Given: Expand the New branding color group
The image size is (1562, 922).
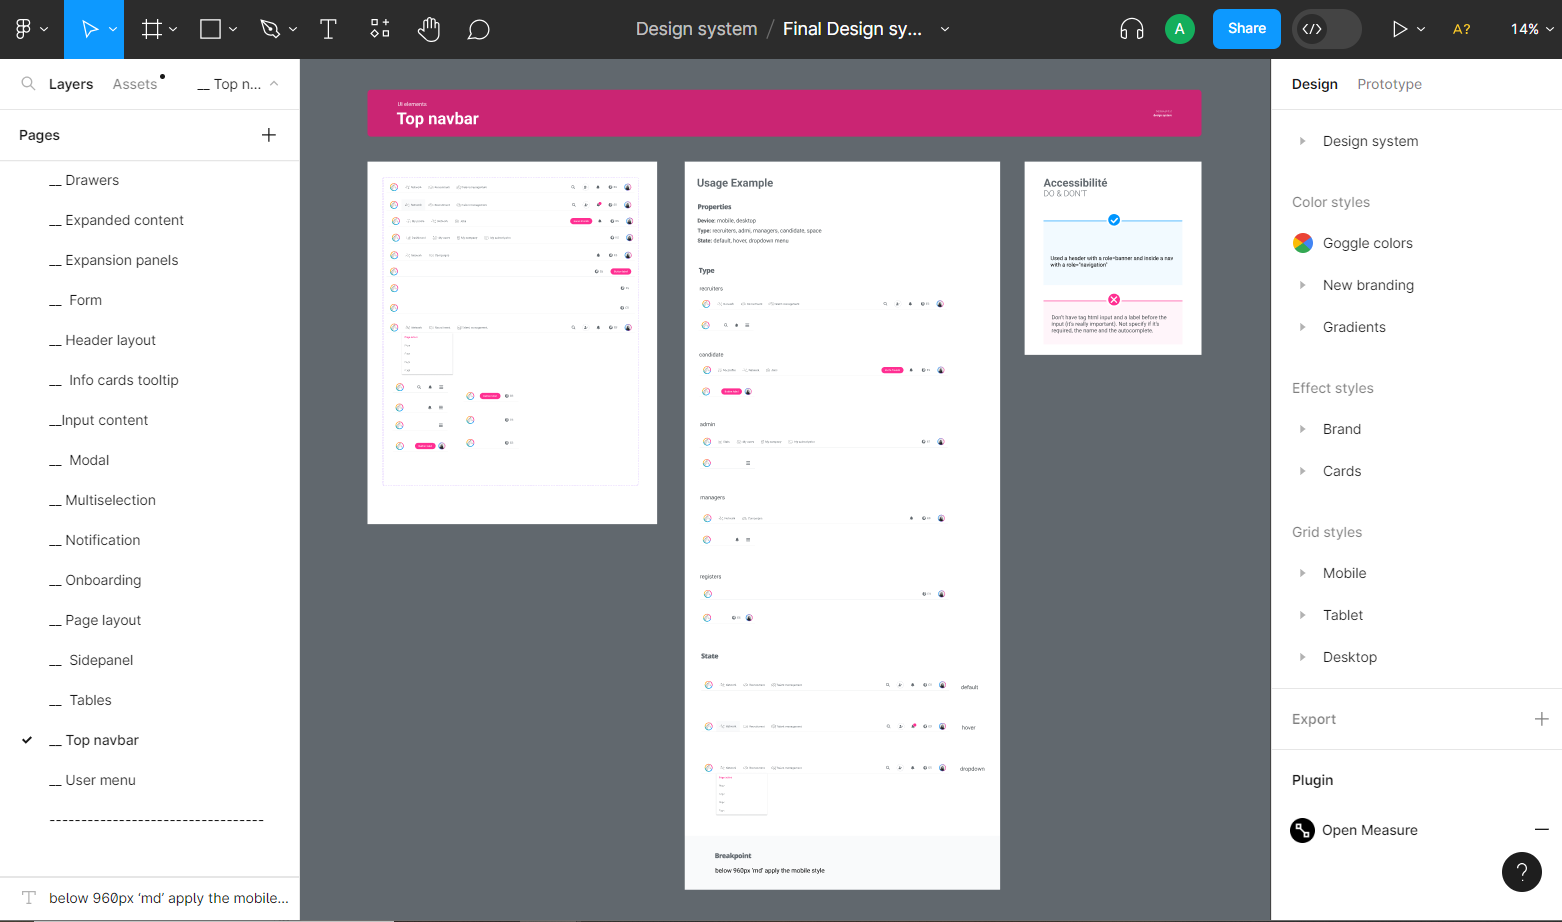Looking at the screenshot, I should point(1302,285).
